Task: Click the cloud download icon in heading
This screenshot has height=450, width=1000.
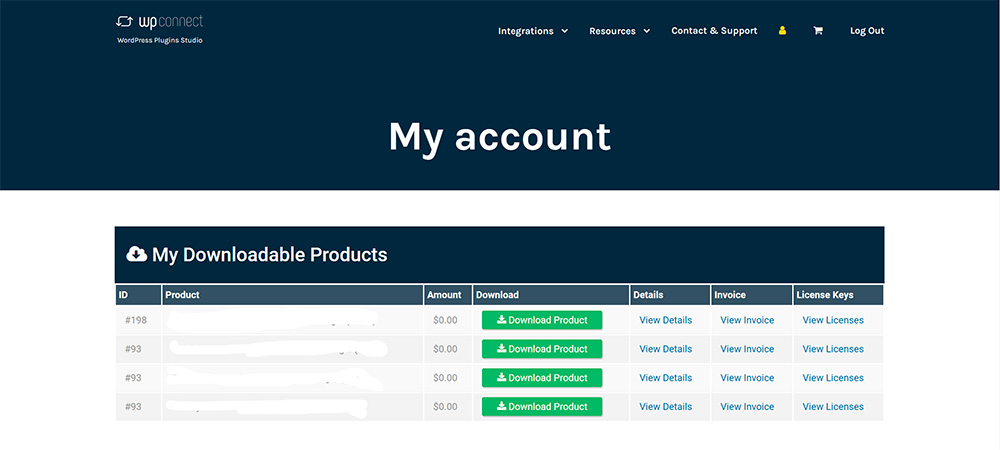Action: pyautogui.click(x=136, y=254)
